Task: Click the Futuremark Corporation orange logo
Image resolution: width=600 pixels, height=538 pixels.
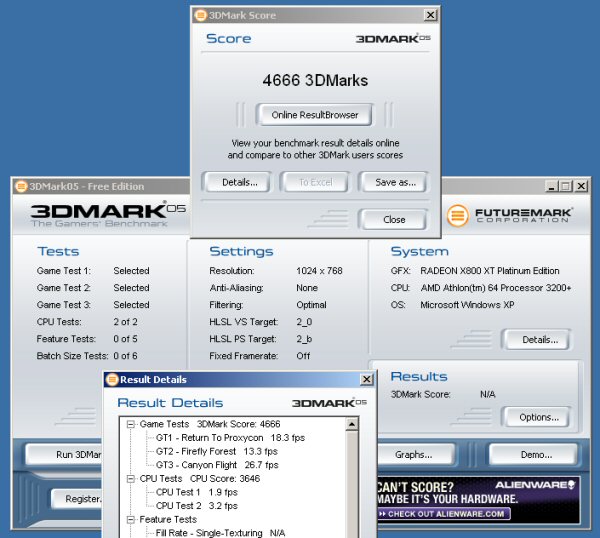Action: click(458, 215)
